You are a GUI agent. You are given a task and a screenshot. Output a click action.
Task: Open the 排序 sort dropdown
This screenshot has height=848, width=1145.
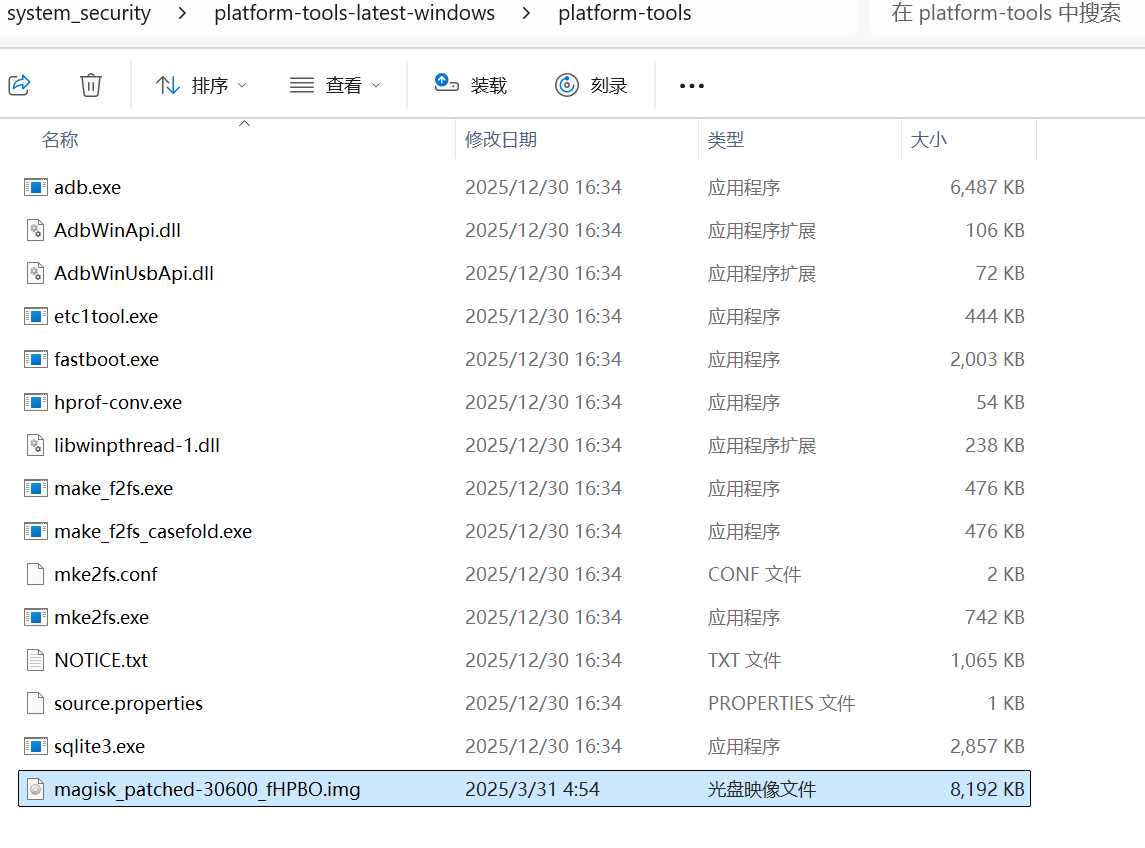point(201,85)
